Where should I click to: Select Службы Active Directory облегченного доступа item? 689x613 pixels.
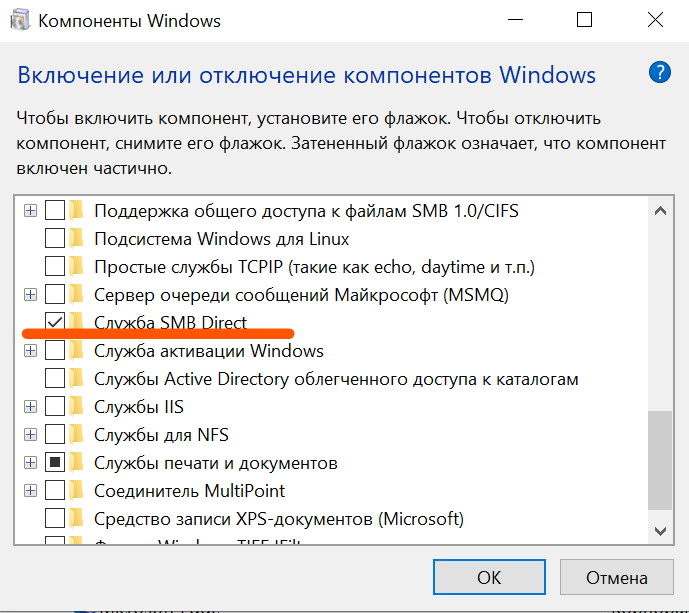[336, 379]
